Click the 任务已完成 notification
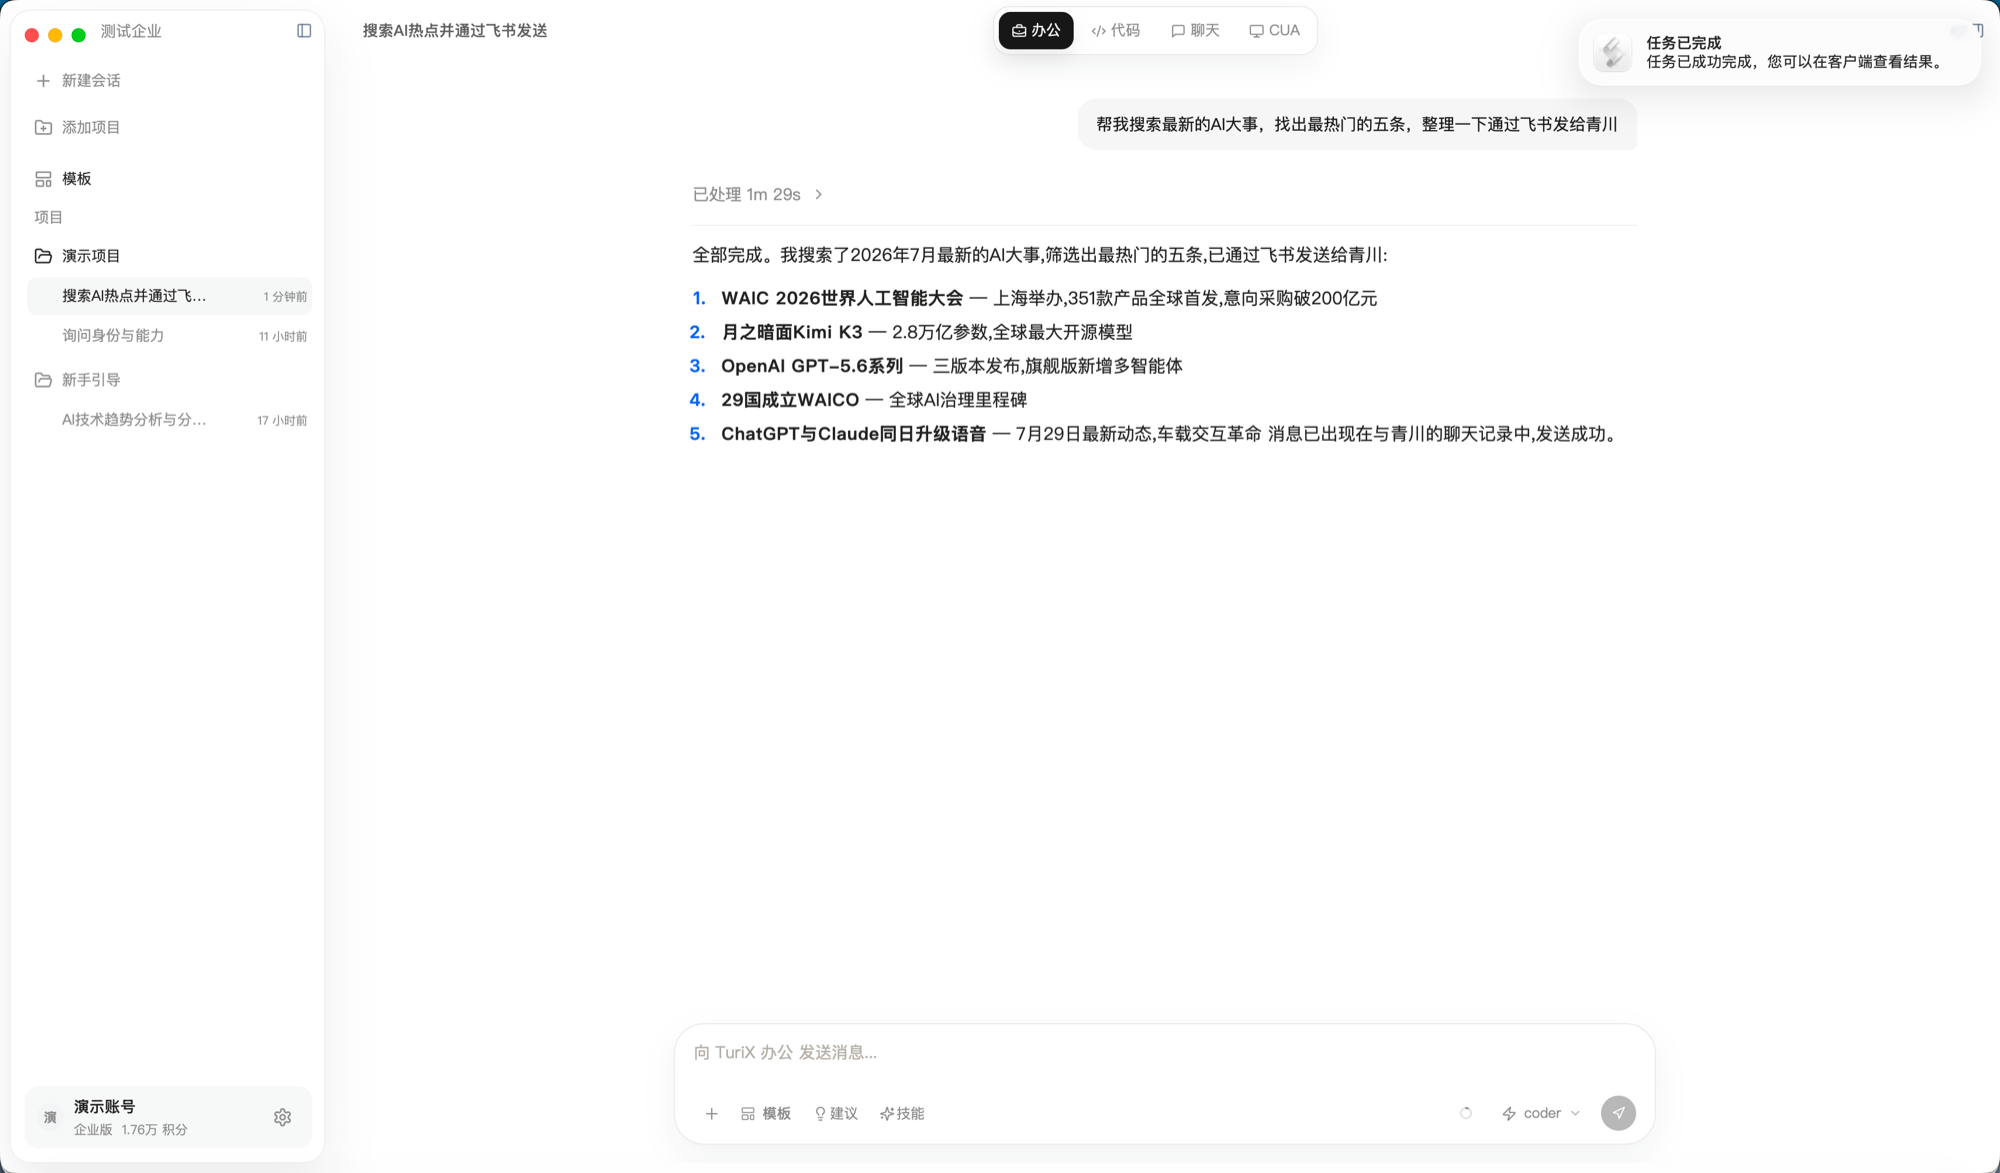Screen dimensions: 2000x1173 pos(1779,52)
